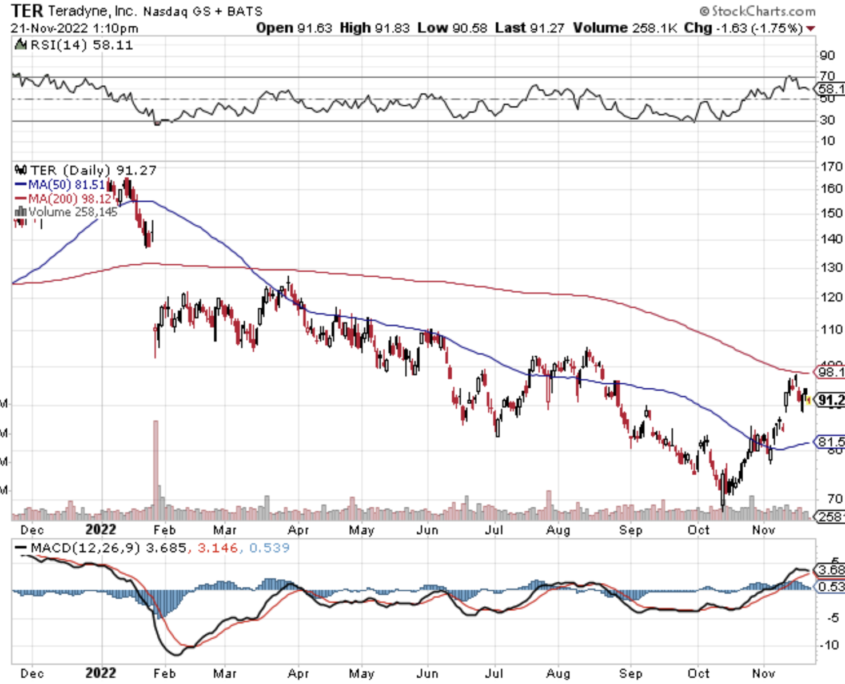
Task: Click the 3.68 MACD value tag on right
Action: (830, 570)
